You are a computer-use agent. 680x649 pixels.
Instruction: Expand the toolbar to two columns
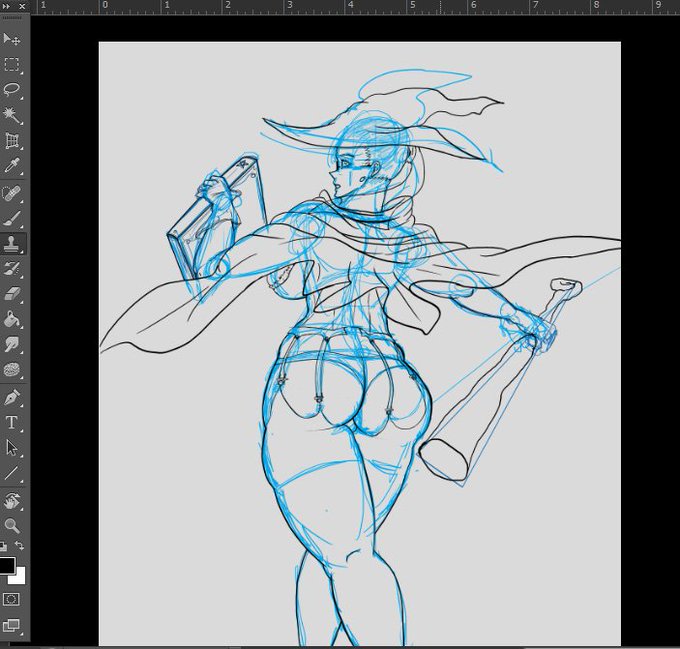coord(7,7)
